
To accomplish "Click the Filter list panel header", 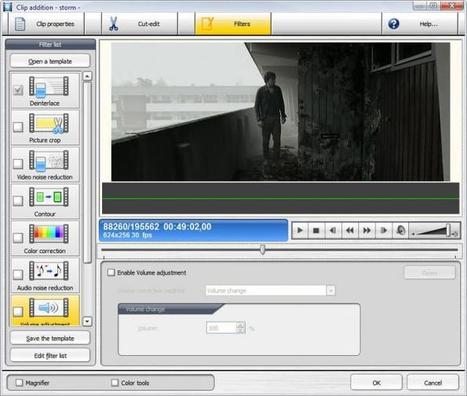I will coord(50,44).
